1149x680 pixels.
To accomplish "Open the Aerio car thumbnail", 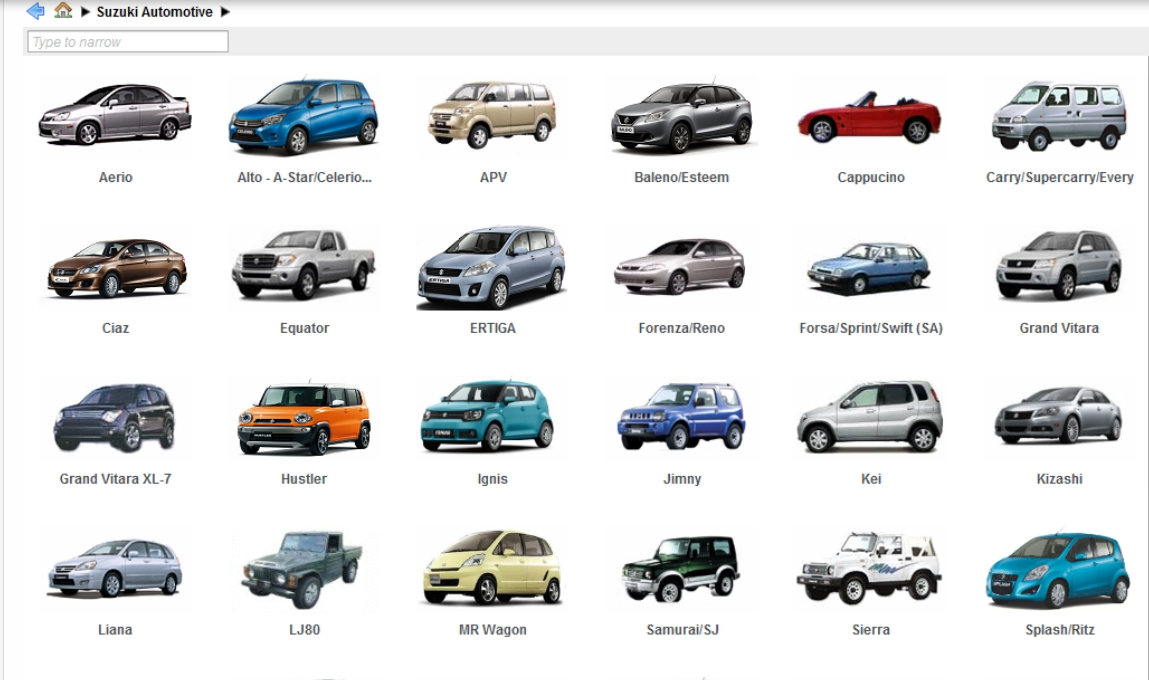I will click(115, 114).
